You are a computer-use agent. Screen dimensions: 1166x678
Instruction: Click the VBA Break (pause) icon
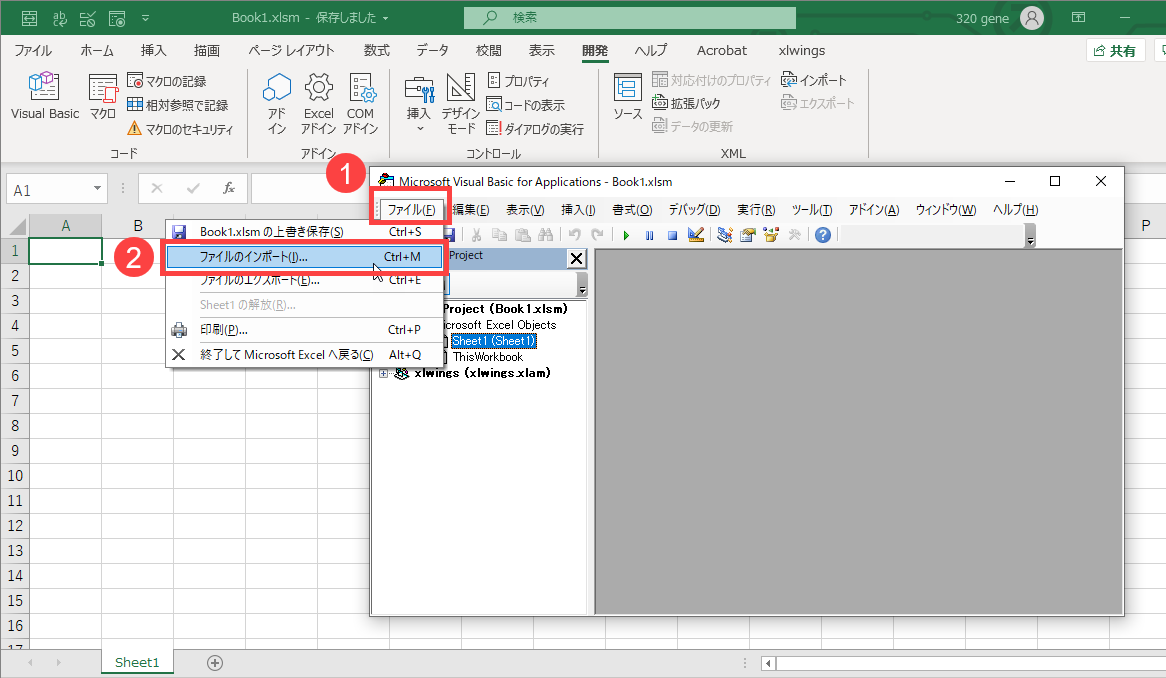[649, 235]
